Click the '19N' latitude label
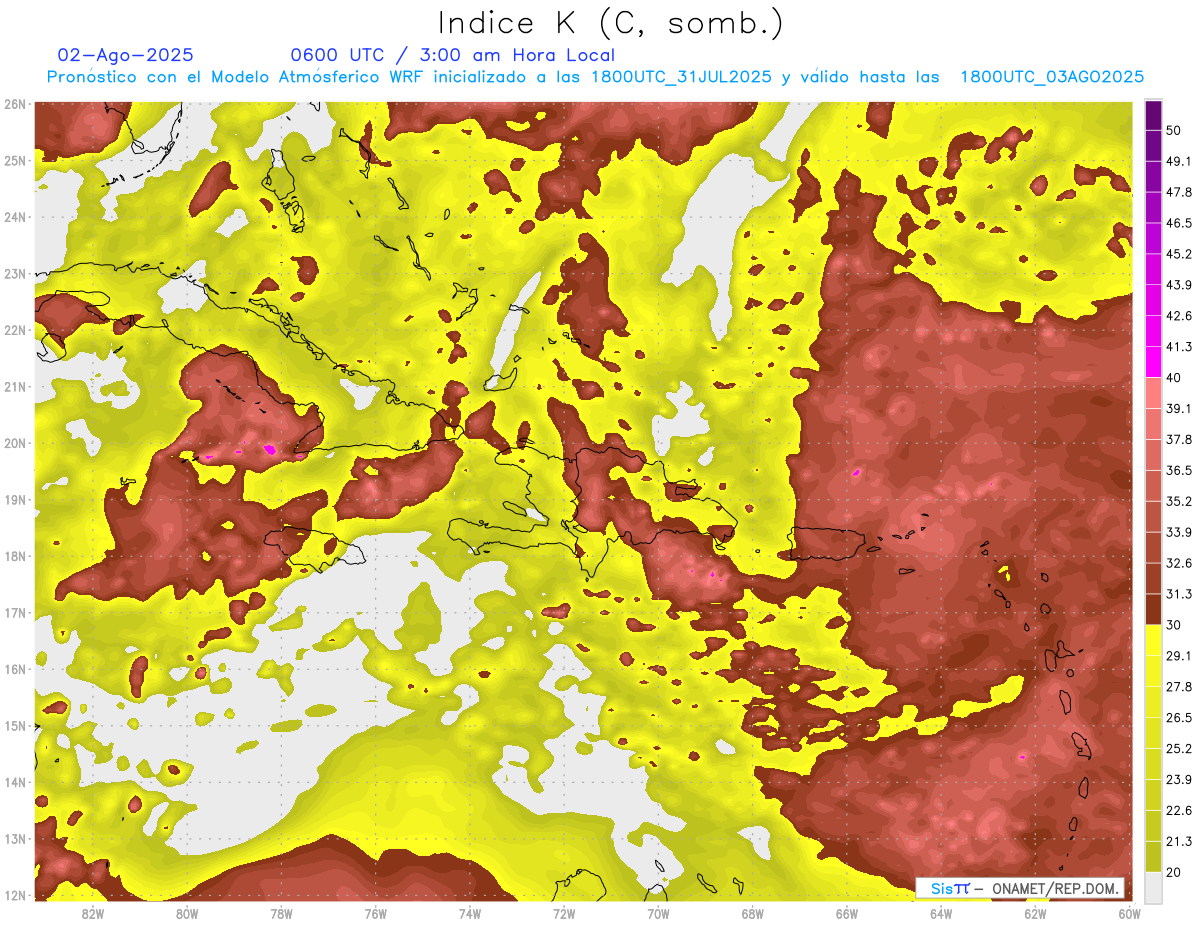1200x927 pixels. 15,500
